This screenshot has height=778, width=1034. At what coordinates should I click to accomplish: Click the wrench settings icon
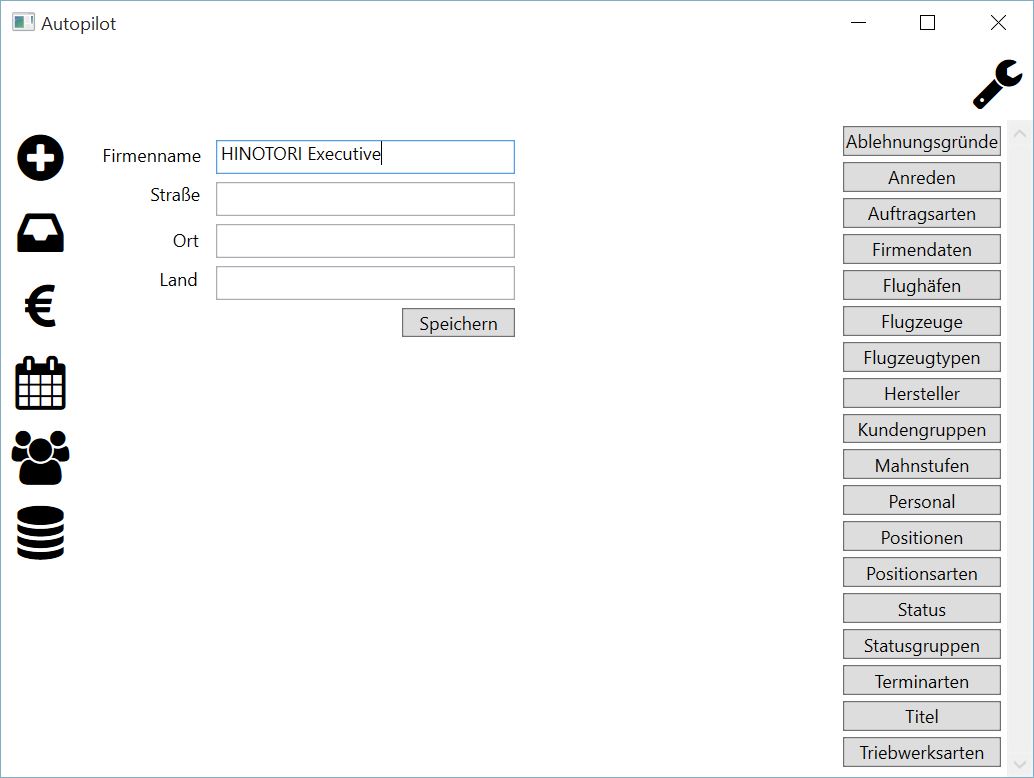point(998,84)
